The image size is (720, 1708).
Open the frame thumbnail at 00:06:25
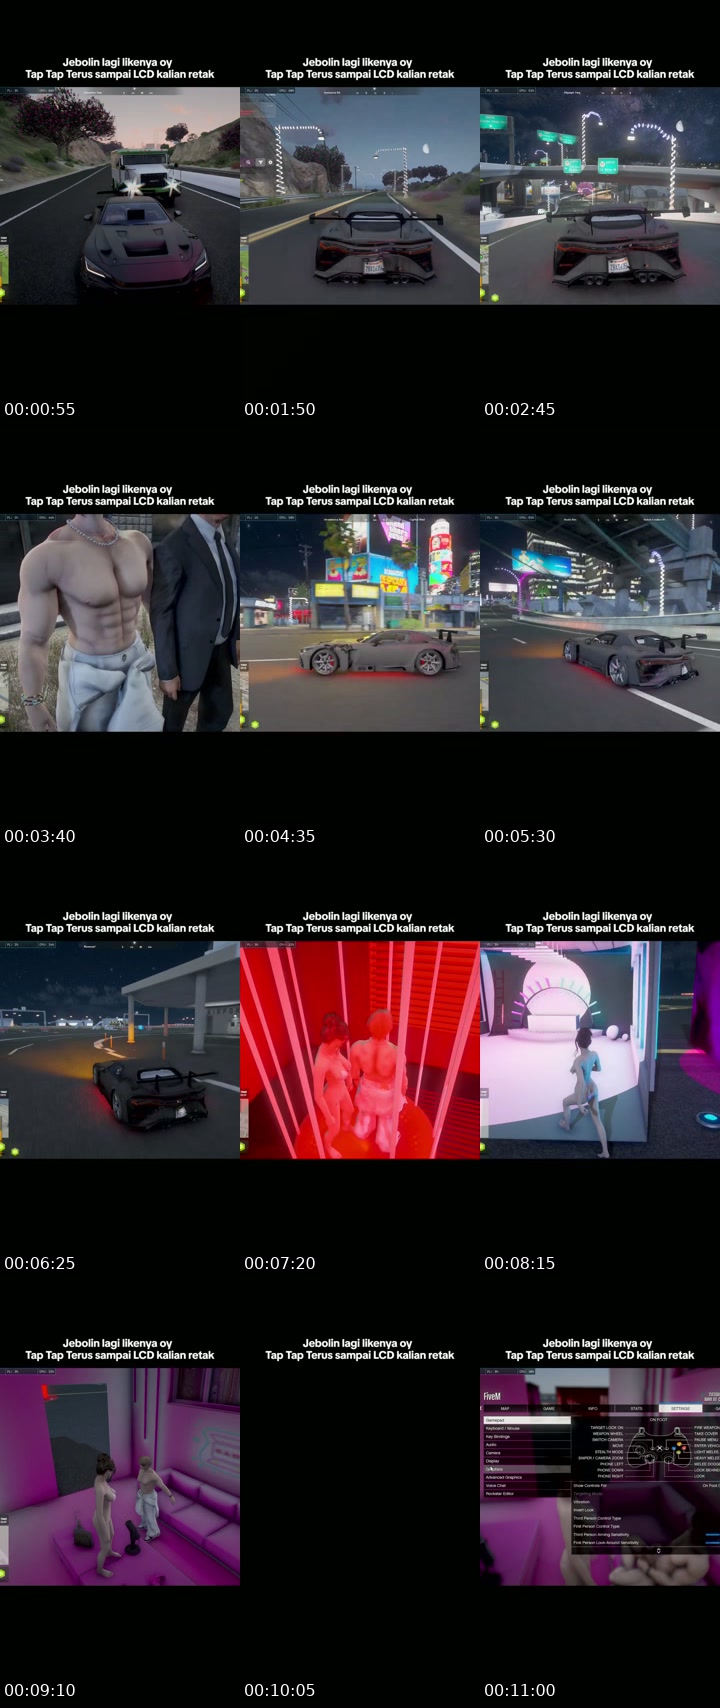[120, 1049]
